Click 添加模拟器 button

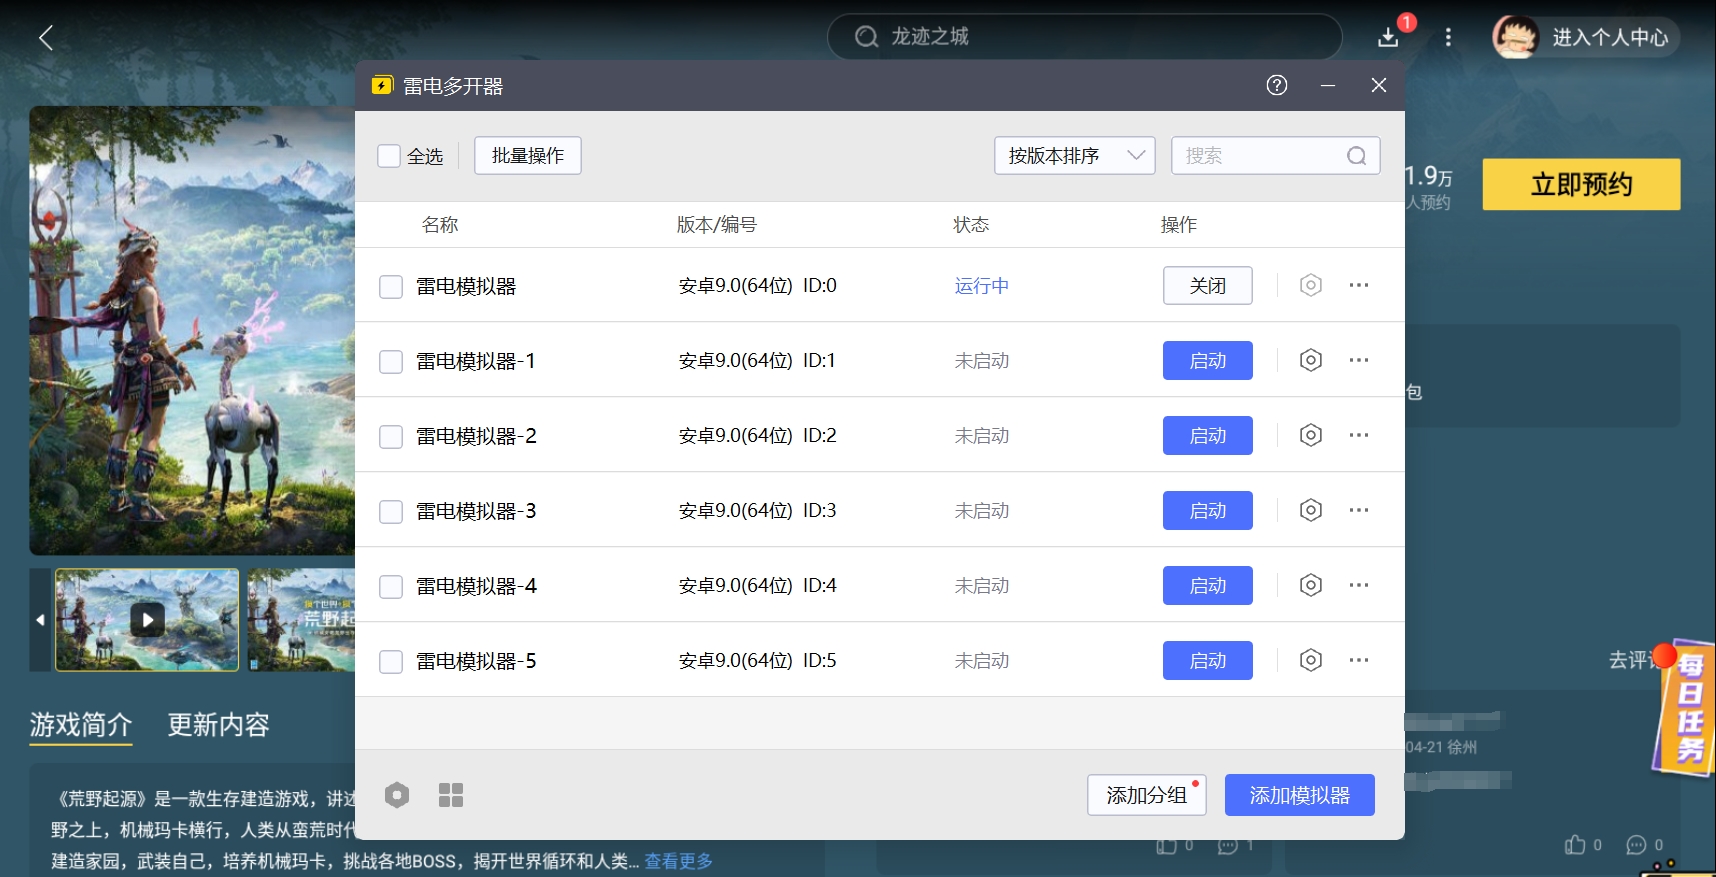click(x=1299, y=795)
